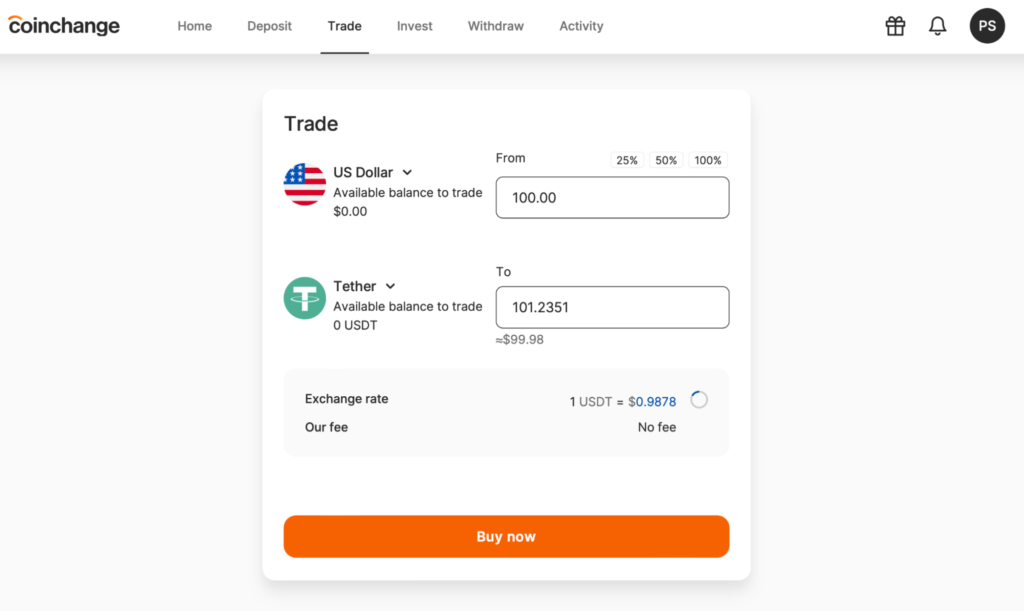Select the 25% balance option
This screenshot has height=611, width=1024.
pyautogui.click(x=627, y=159)
